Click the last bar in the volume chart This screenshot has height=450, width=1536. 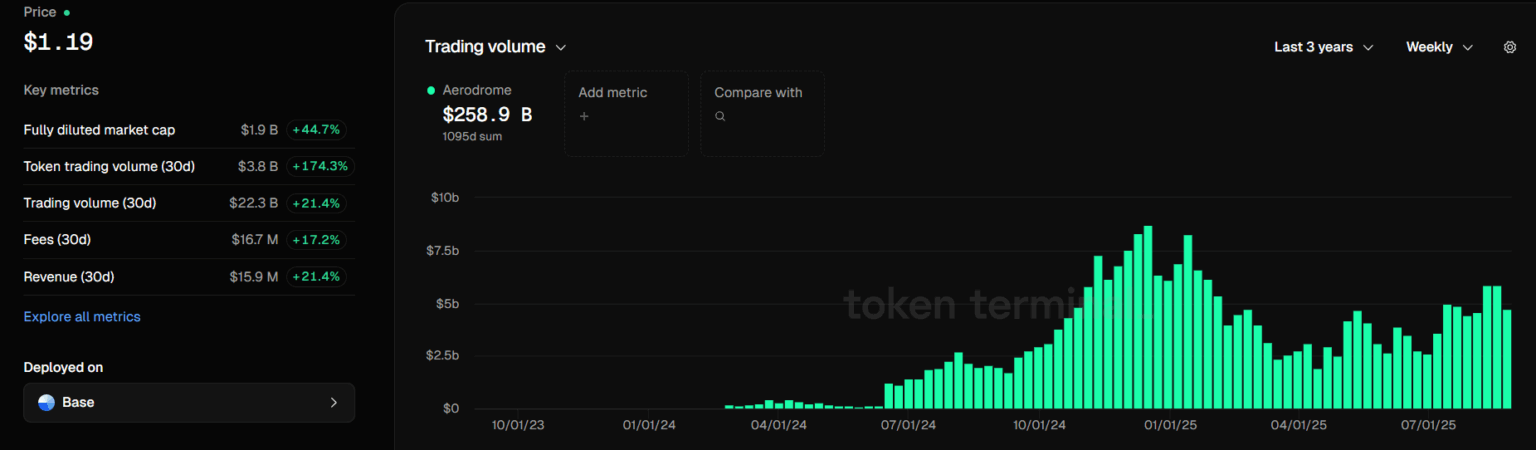click(1507, 359)
